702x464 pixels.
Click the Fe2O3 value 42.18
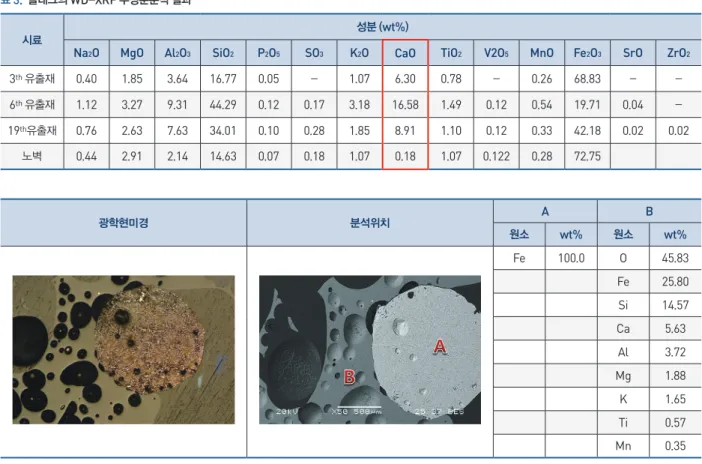coord(587,131)
